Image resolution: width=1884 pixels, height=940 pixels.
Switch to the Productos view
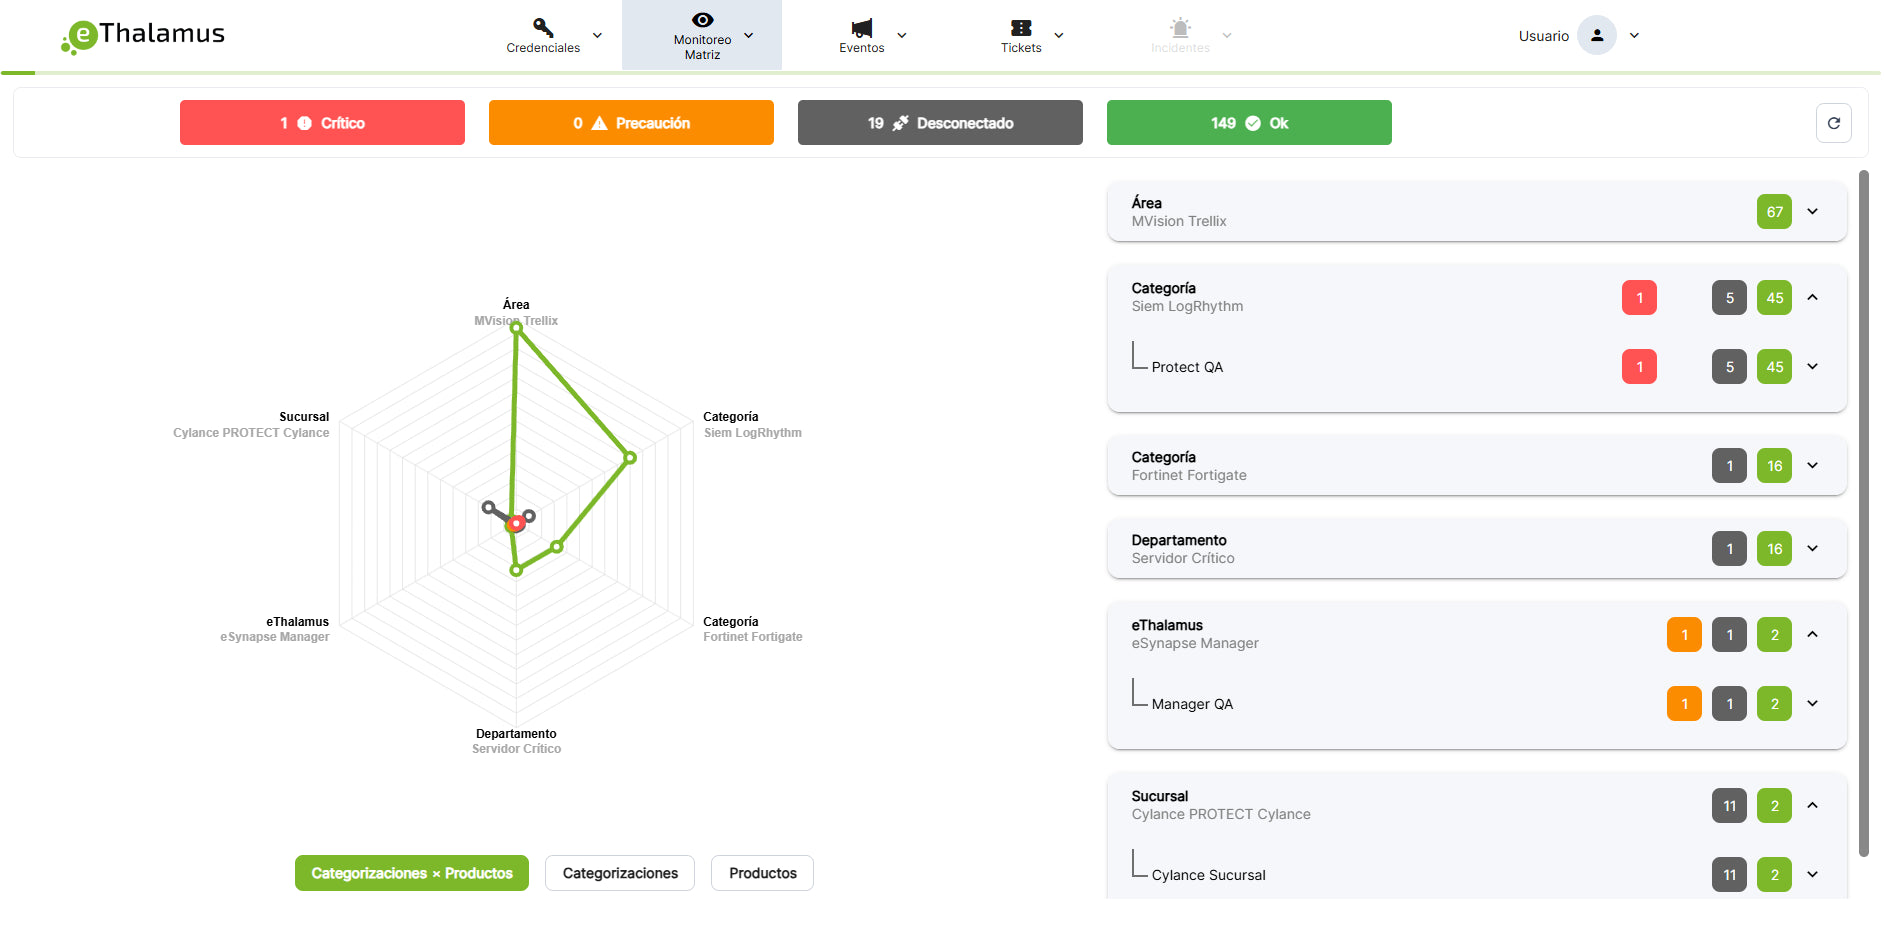tap(762, 873)
